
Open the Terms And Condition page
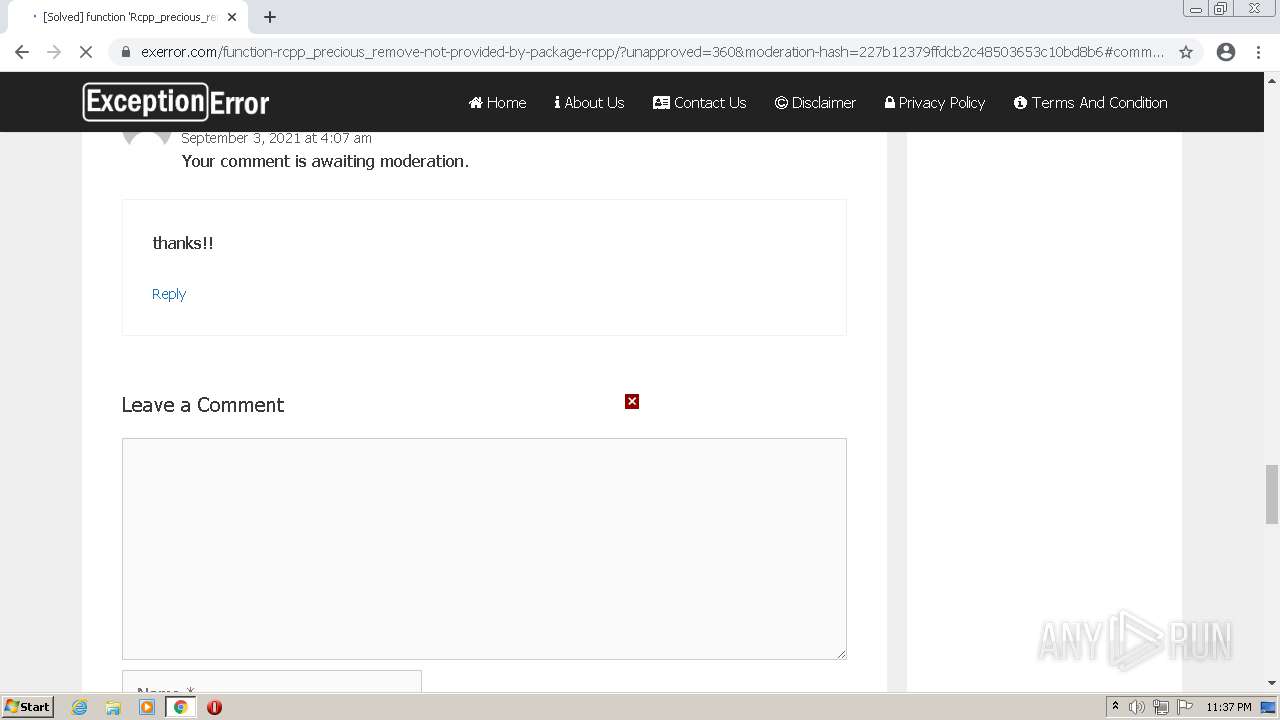click(x=1090, y=102)
